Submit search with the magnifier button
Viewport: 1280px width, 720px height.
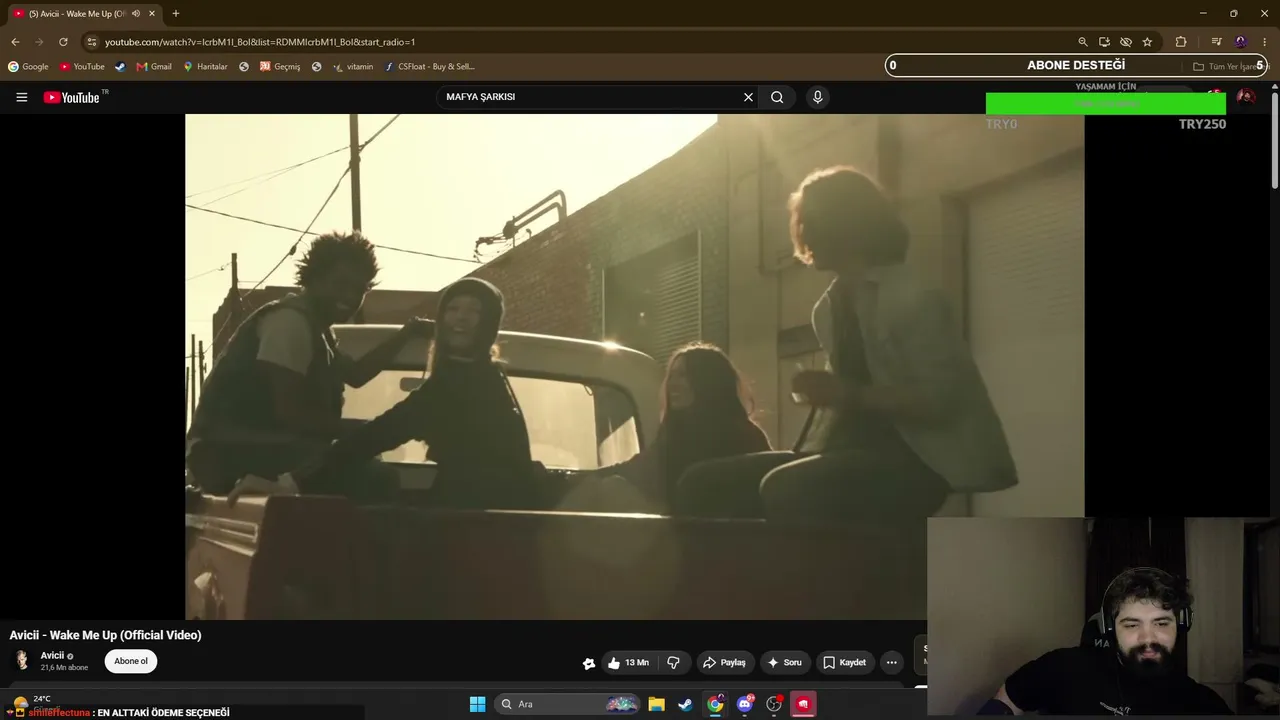coord(777,97)
